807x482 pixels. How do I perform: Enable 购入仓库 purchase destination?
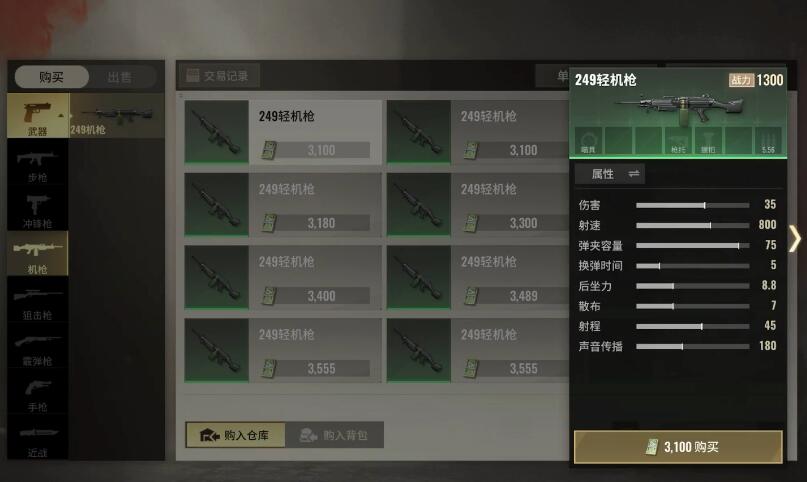pos(235,435)
